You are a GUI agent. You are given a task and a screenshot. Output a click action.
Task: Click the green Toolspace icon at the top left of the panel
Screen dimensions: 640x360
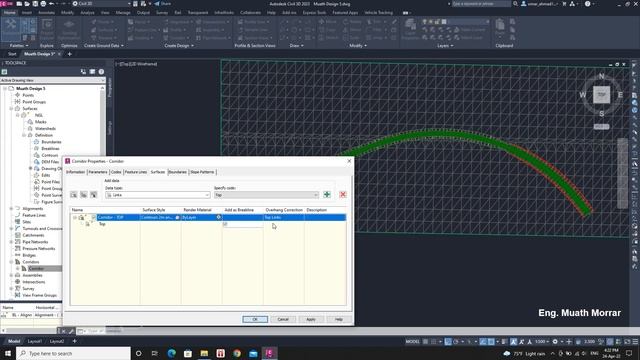click(x=4, y=72)
